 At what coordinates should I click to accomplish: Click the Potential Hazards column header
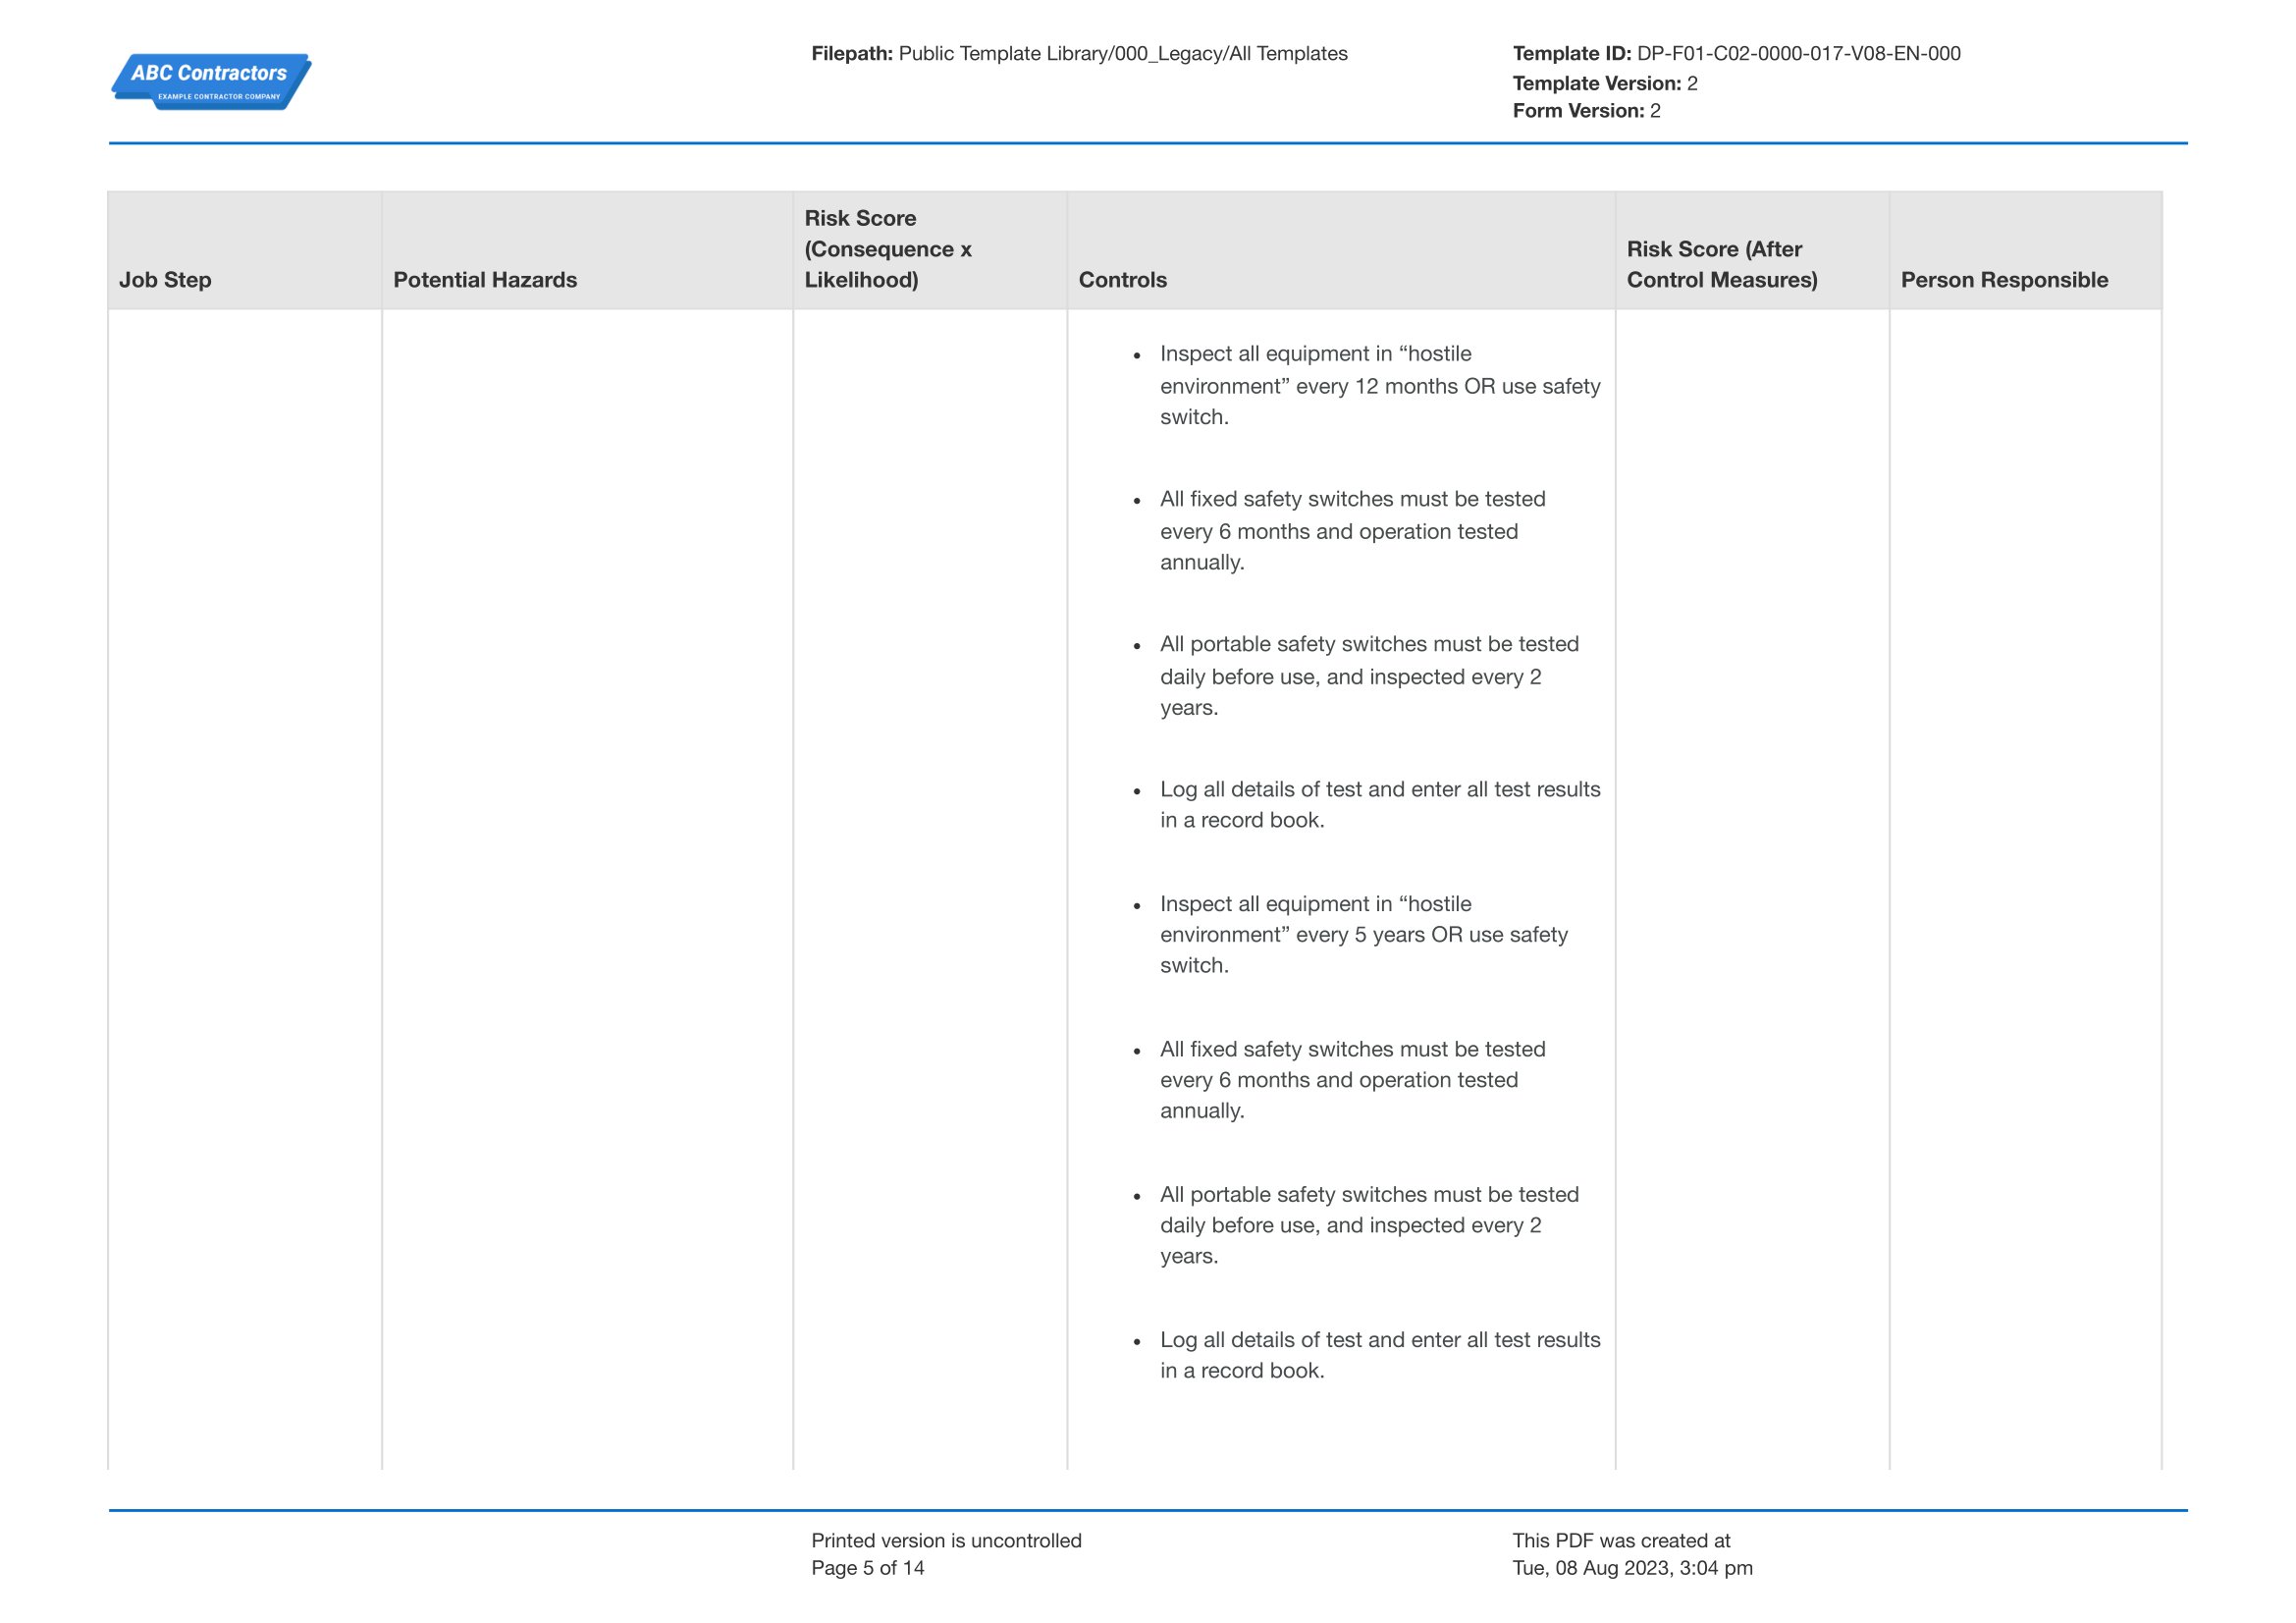coord(485,280)
